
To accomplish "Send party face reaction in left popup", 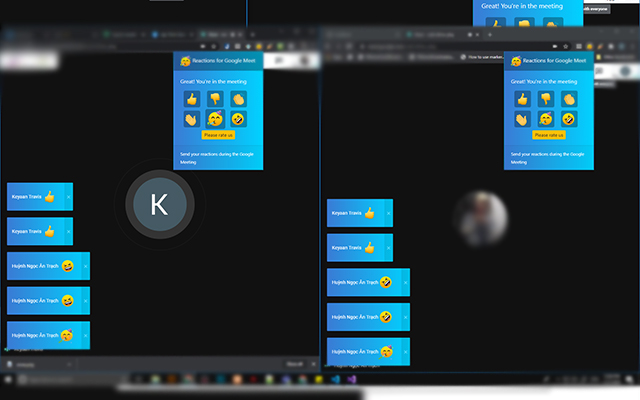I will point(214,119).
